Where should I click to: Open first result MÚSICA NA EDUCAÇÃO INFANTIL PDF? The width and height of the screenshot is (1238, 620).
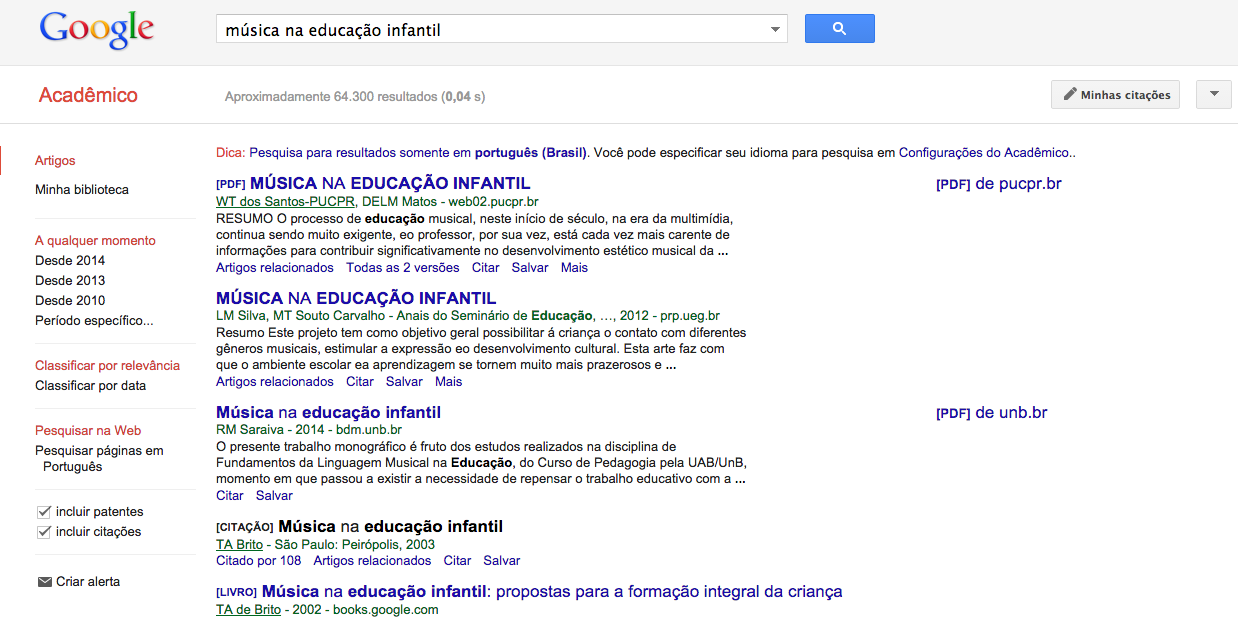(390, 184)
